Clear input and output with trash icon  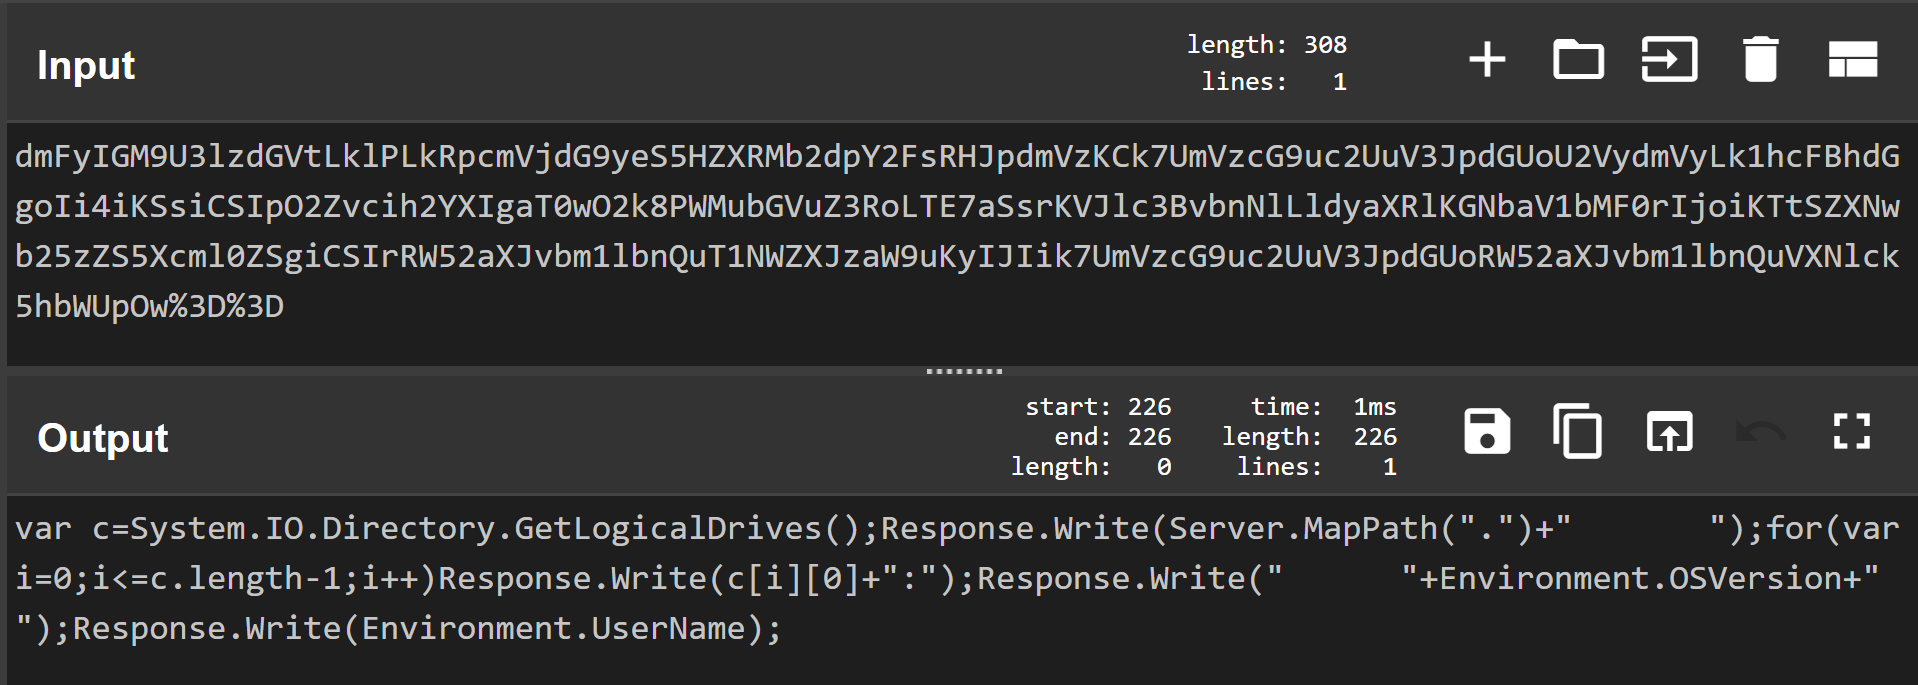pos(1760,60)
